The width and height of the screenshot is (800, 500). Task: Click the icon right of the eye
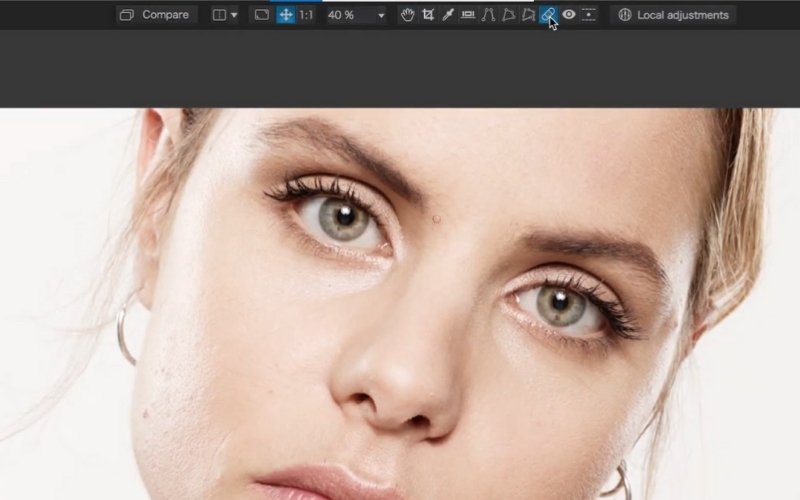pos(589,15)
